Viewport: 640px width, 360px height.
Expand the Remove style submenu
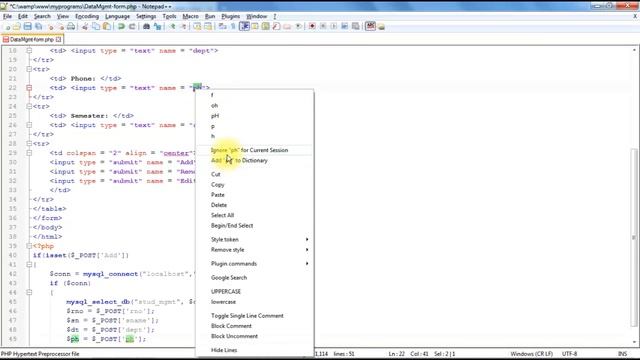255,249
